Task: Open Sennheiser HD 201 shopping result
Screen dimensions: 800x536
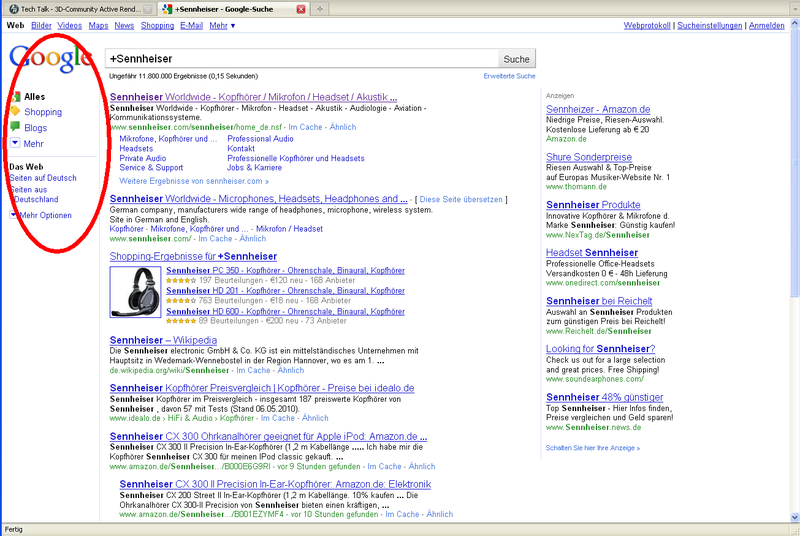Action: pyautogui.click(x=285, y=291)
